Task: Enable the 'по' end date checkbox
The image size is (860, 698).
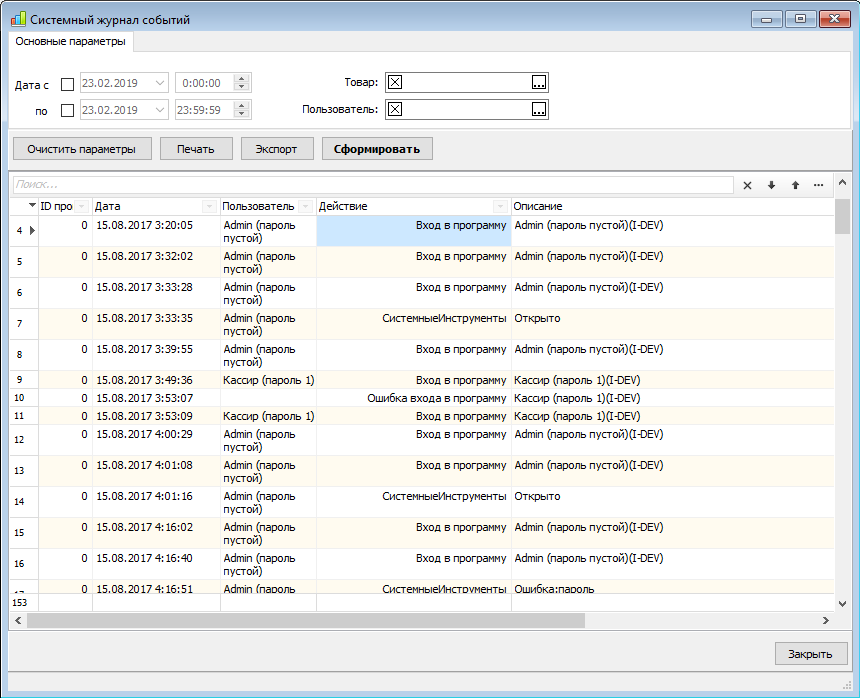Action: [67, 111]
